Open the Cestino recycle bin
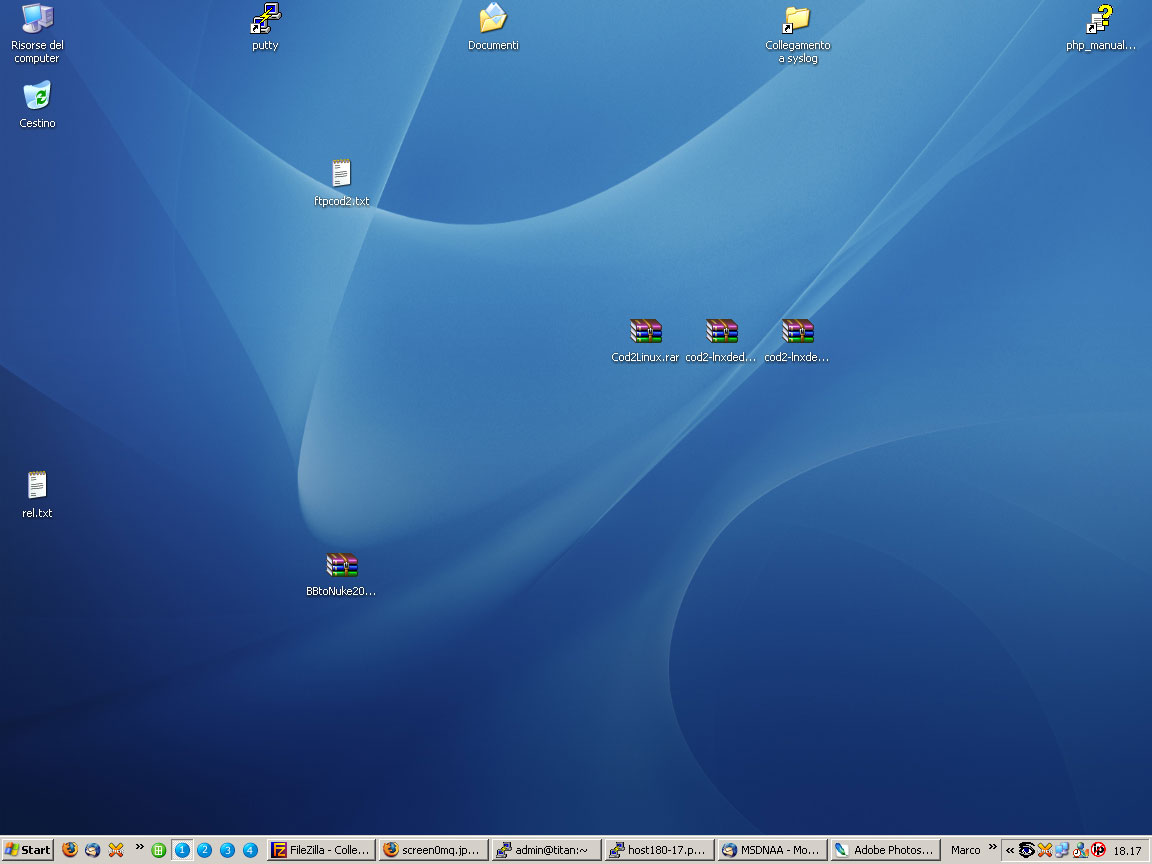1152x864 pixels. [x=37, y=97]
